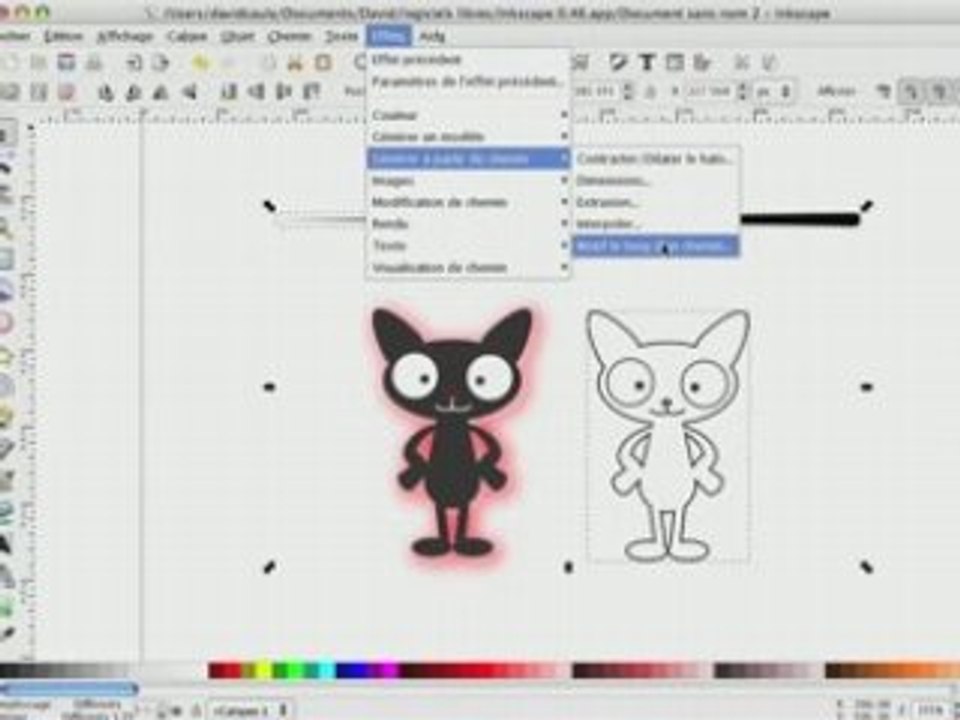Expand the Visualisation de chemin submenu
This screenshot has width=960, height=720.
click(468, 268)
